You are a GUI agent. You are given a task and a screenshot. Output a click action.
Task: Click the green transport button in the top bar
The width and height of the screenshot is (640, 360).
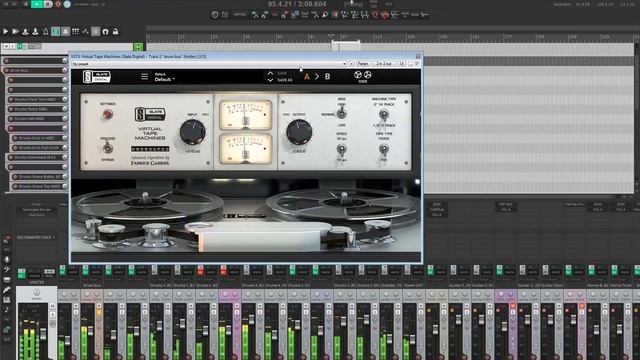(x=37, y=4)
